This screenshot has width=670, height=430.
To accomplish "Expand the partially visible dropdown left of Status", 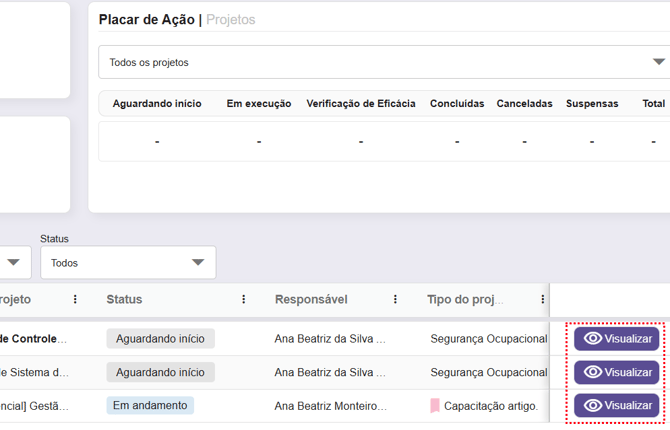I will [x=14, y=263].
